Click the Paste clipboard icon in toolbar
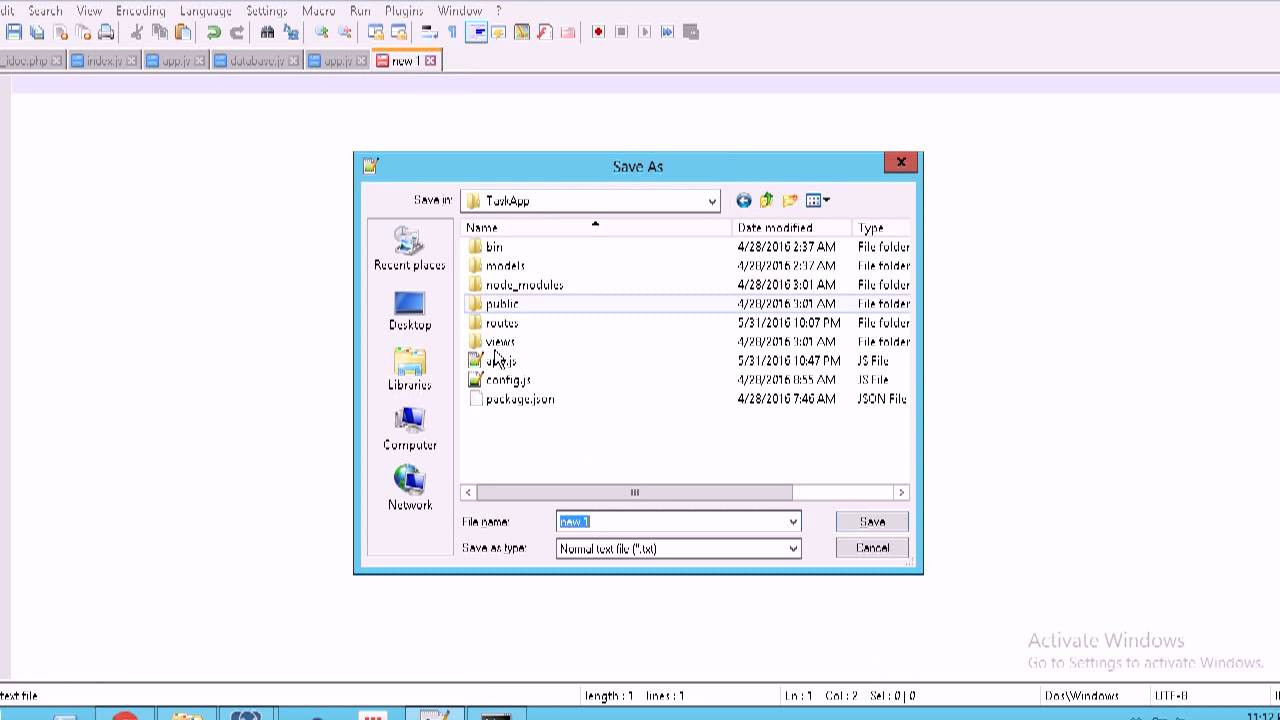1280x720 pixels. click(183, 32)
